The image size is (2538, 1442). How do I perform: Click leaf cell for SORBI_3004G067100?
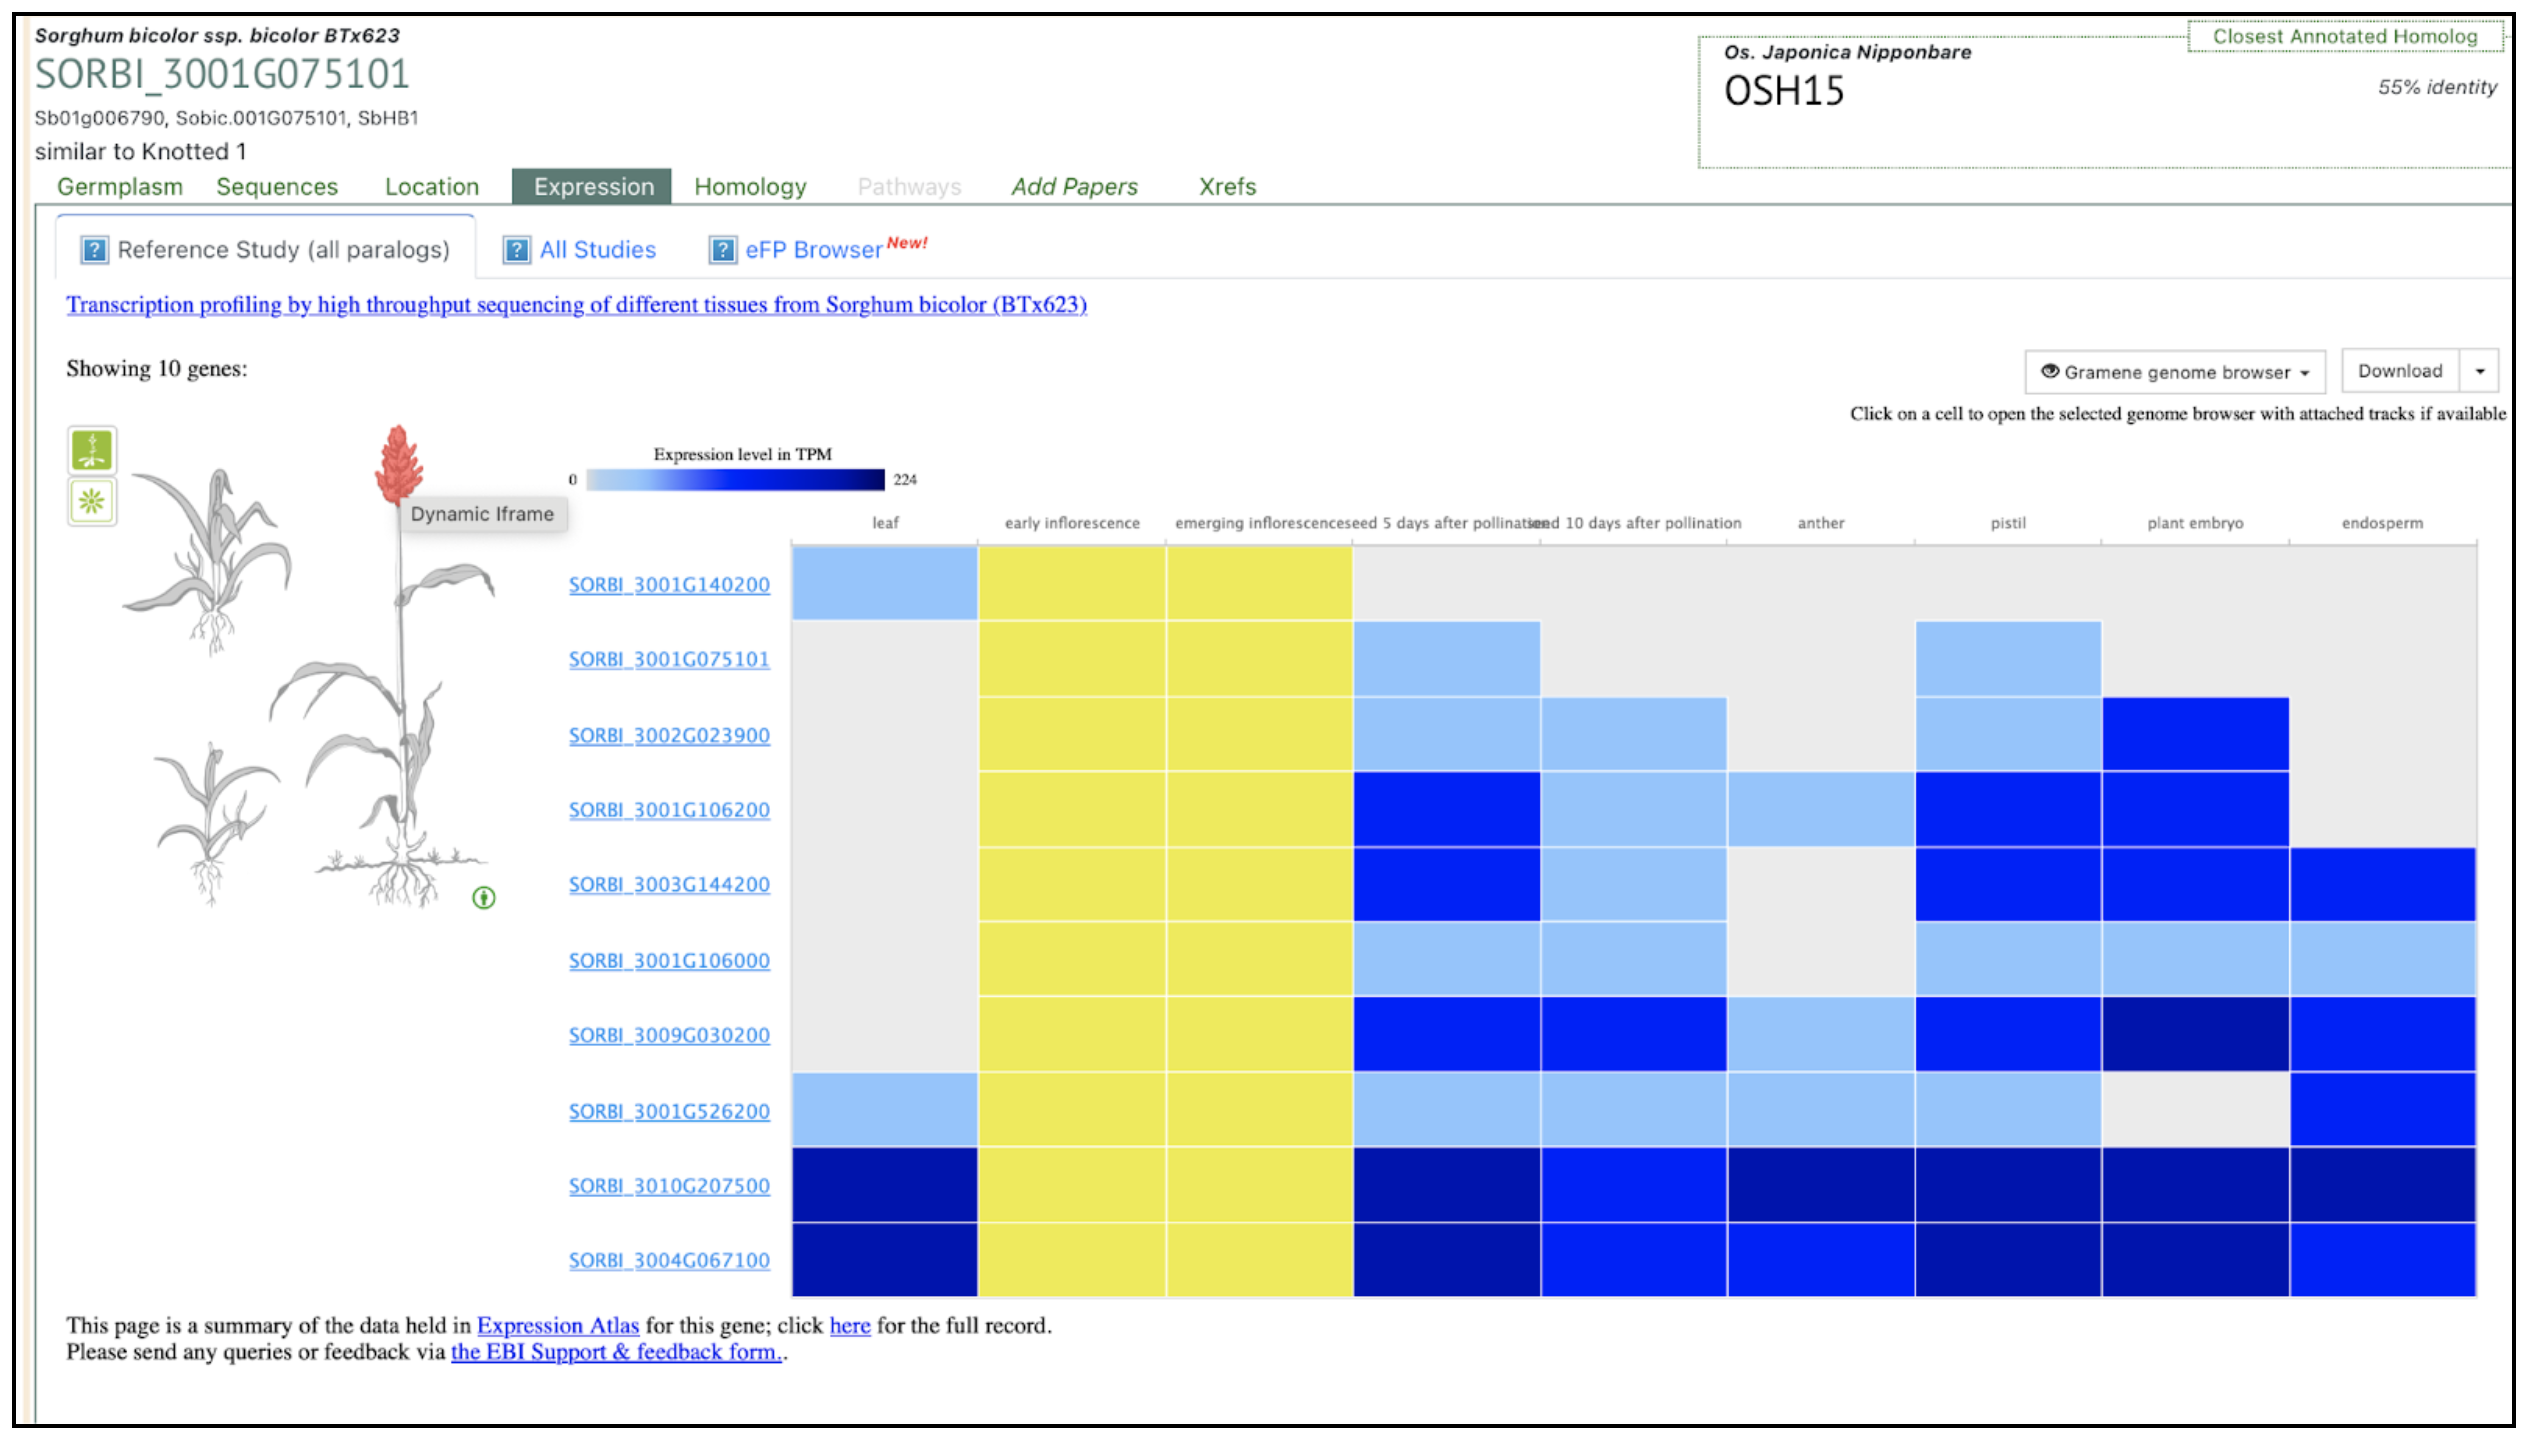884,1260
